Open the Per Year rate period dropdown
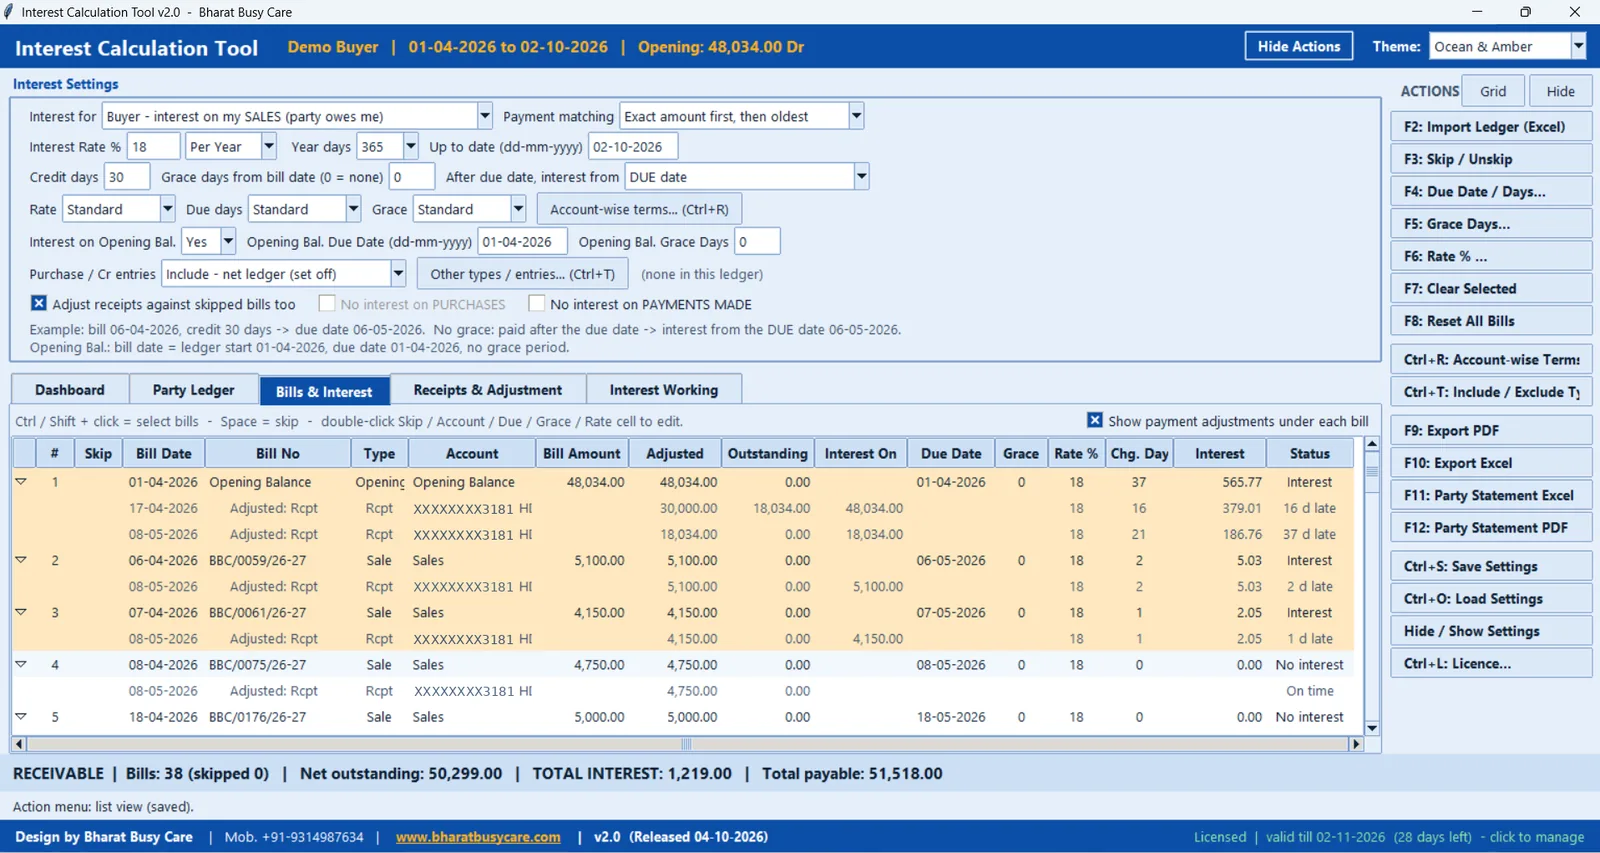The width and height of the screenshot is (1600, 853). [x=268, y=146]
